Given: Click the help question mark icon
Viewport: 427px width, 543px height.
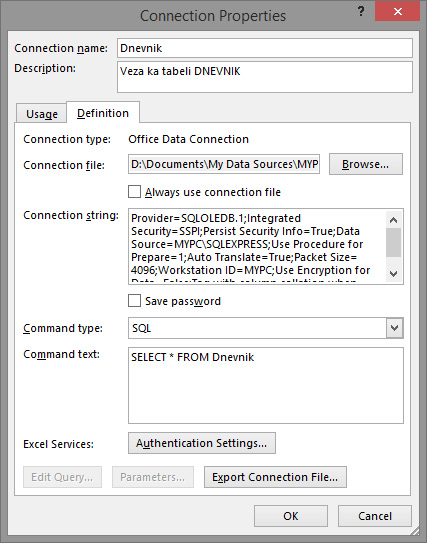Looking at the screenshot, I should tap(361, 12).
